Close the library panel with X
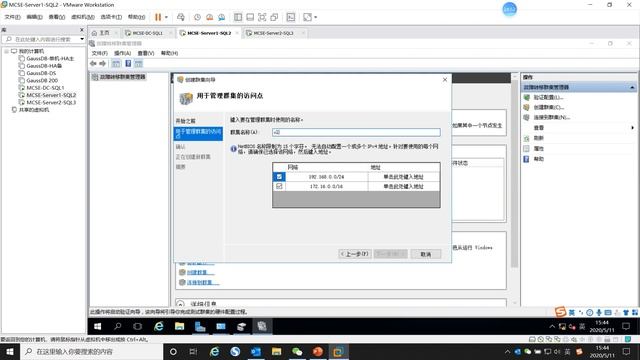 pos(82,30)
